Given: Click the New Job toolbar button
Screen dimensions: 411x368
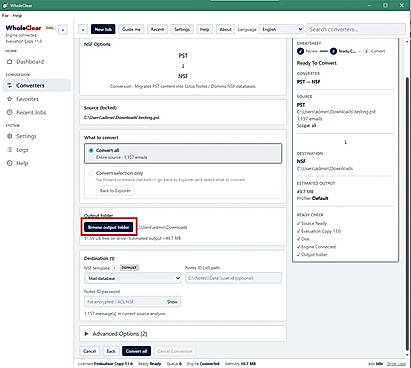Looking at the screenshot, I should pos(103,29).
